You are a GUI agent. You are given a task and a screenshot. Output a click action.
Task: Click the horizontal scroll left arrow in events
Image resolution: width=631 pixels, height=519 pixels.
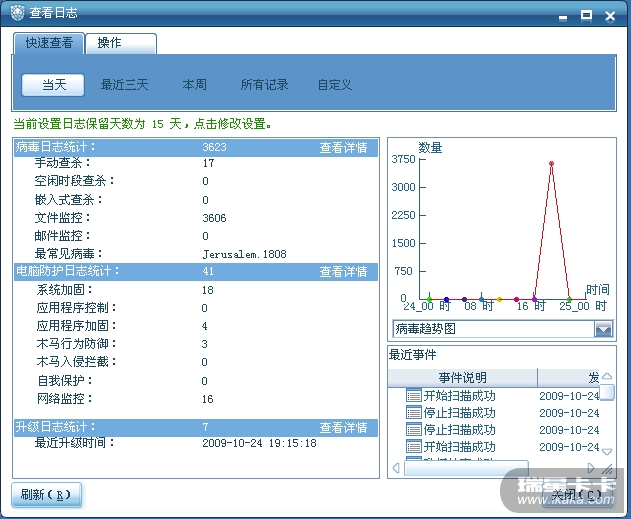click(396, 468)
